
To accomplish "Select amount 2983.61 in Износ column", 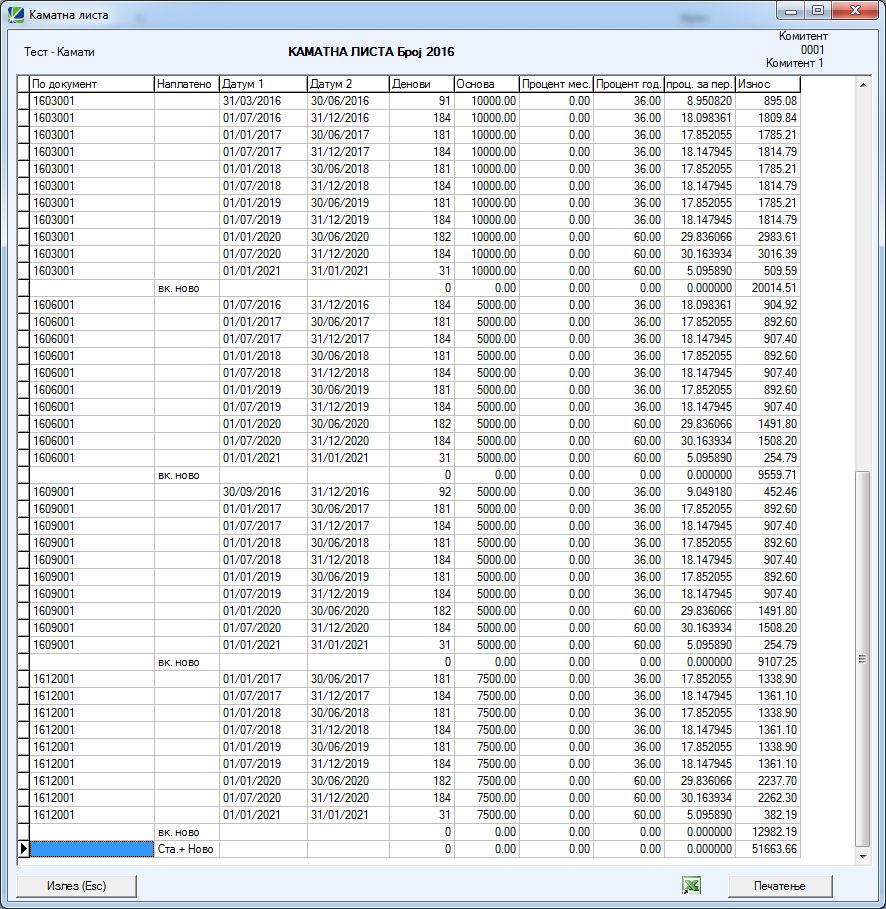I will pos(768,237).
